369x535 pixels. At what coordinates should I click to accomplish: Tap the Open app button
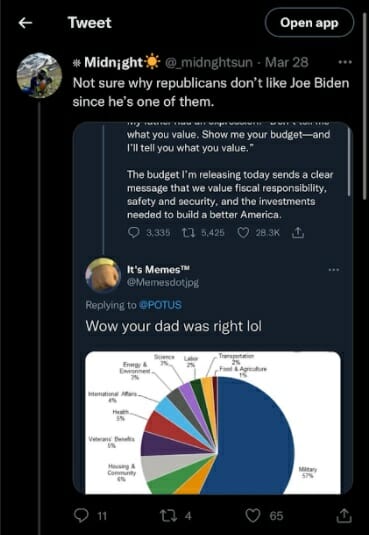tap(309, 23)
